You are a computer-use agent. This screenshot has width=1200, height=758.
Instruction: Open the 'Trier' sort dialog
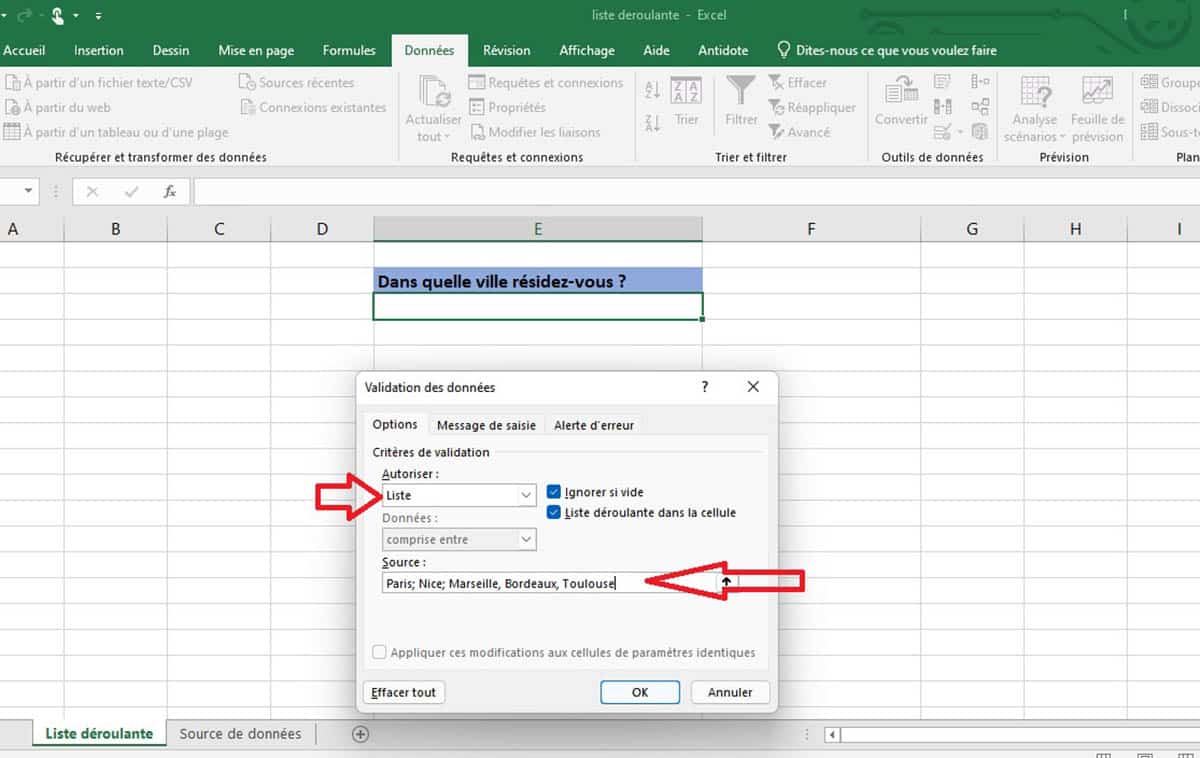(x=686, y=102)
